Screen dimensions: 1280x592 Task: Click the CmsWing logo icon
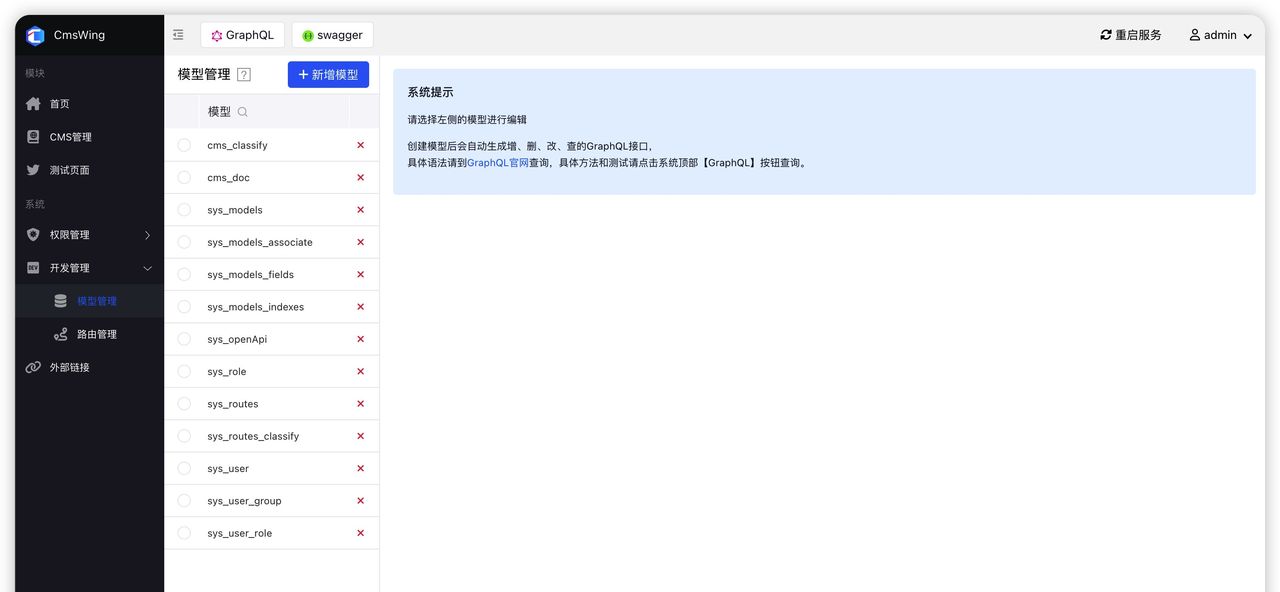coord(35,36)
